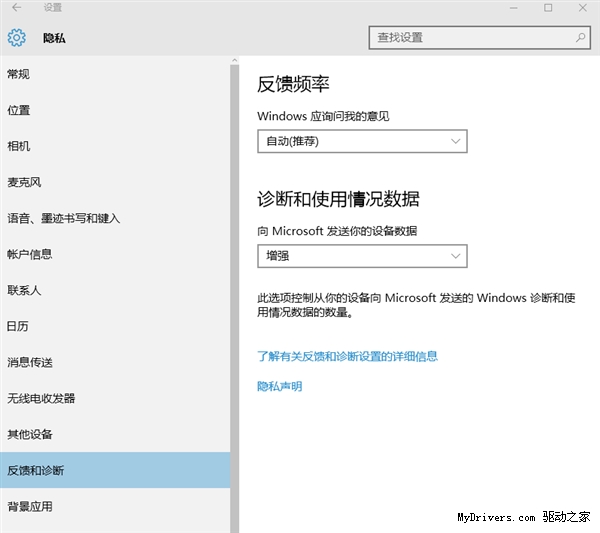Select 常规 in the sidebar
Viewport: 600px width, 533px height.
click(19, 74)
